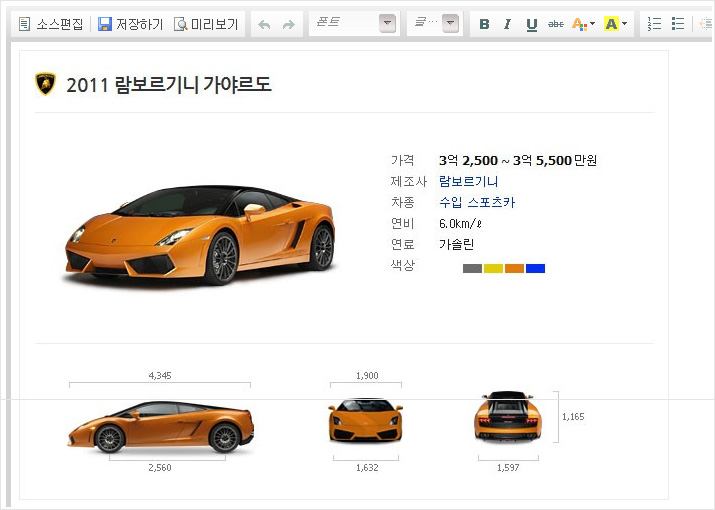
Task: Undo the last edit
Action: 264,24
